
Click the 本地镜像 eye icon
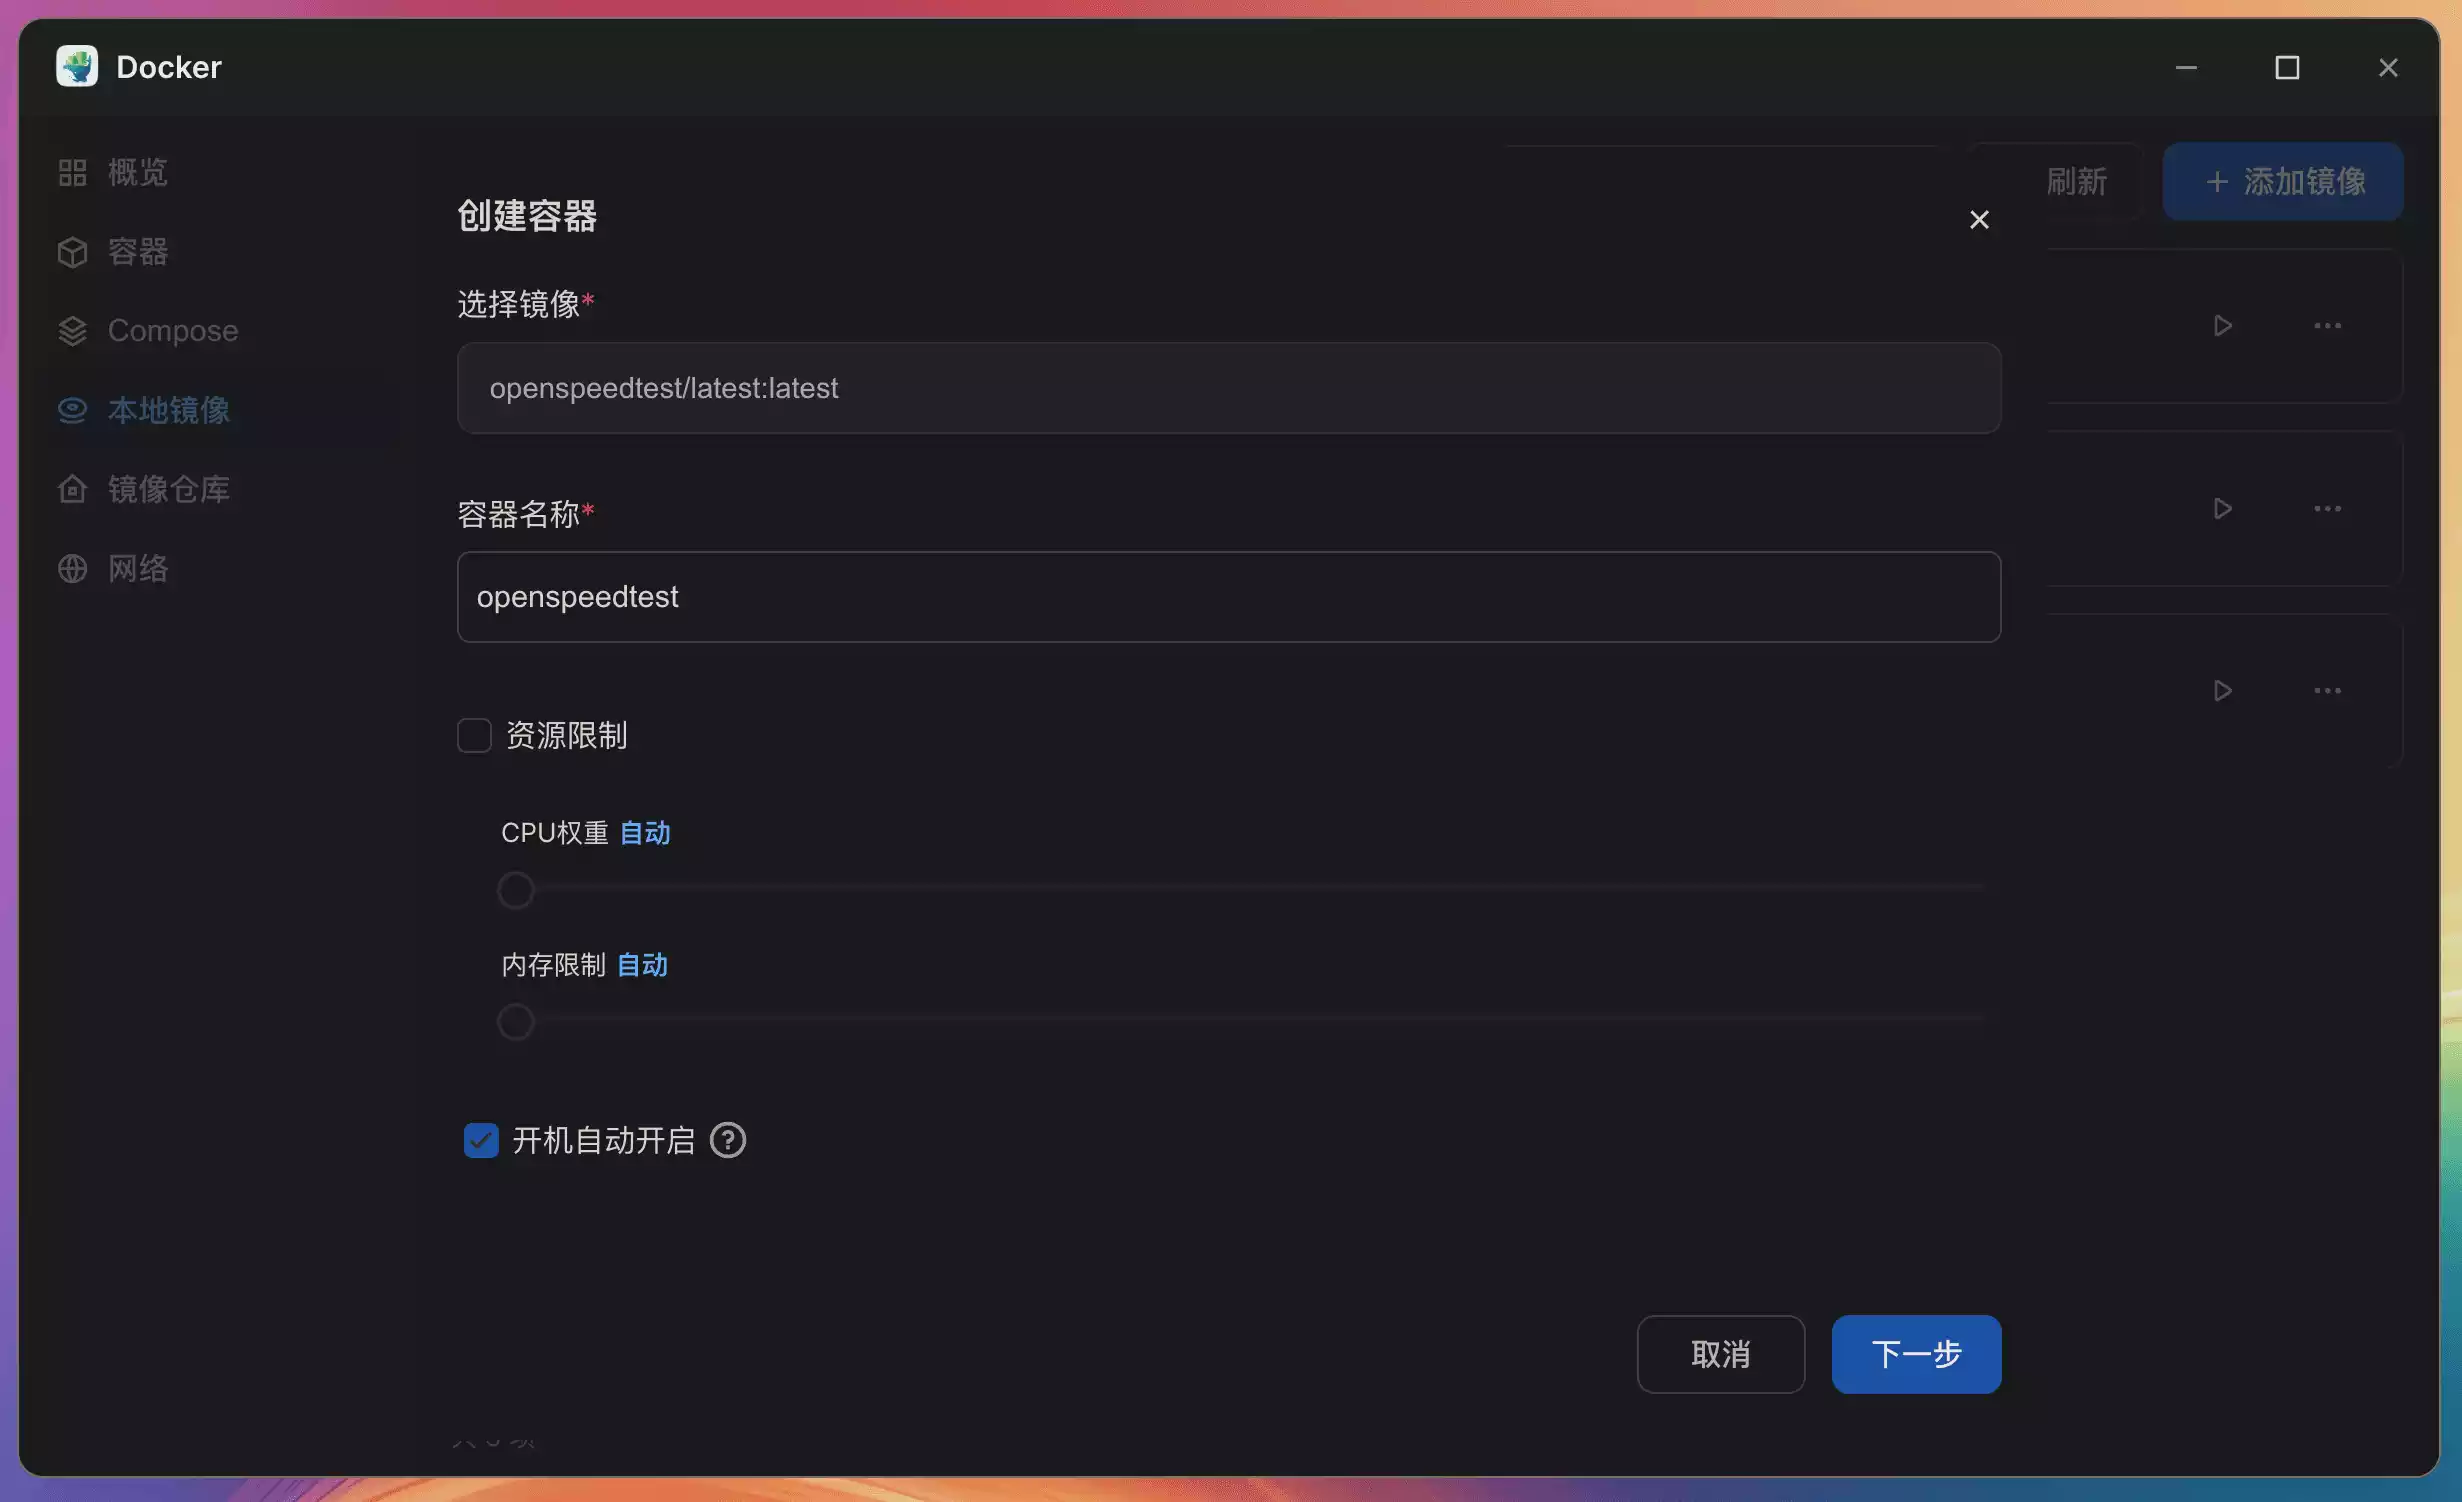click(x=72, y=410)
